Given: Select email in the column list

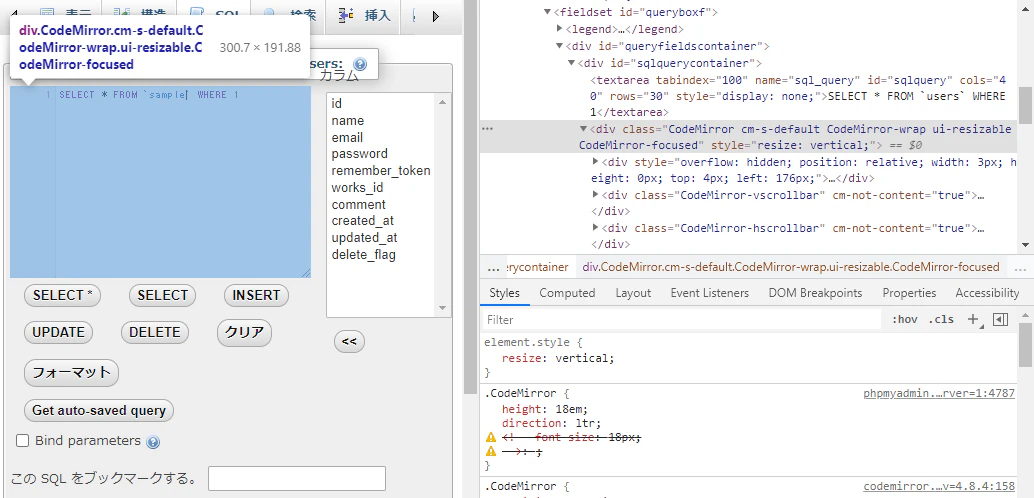Looking at the screenshot, I should click(x=380, y=137).
